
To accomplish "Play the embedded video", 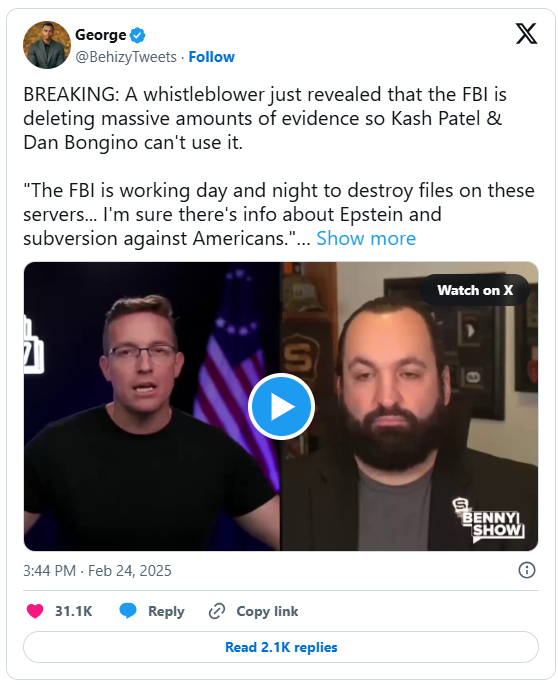I will pyautogui.click(x=281, y=406).
